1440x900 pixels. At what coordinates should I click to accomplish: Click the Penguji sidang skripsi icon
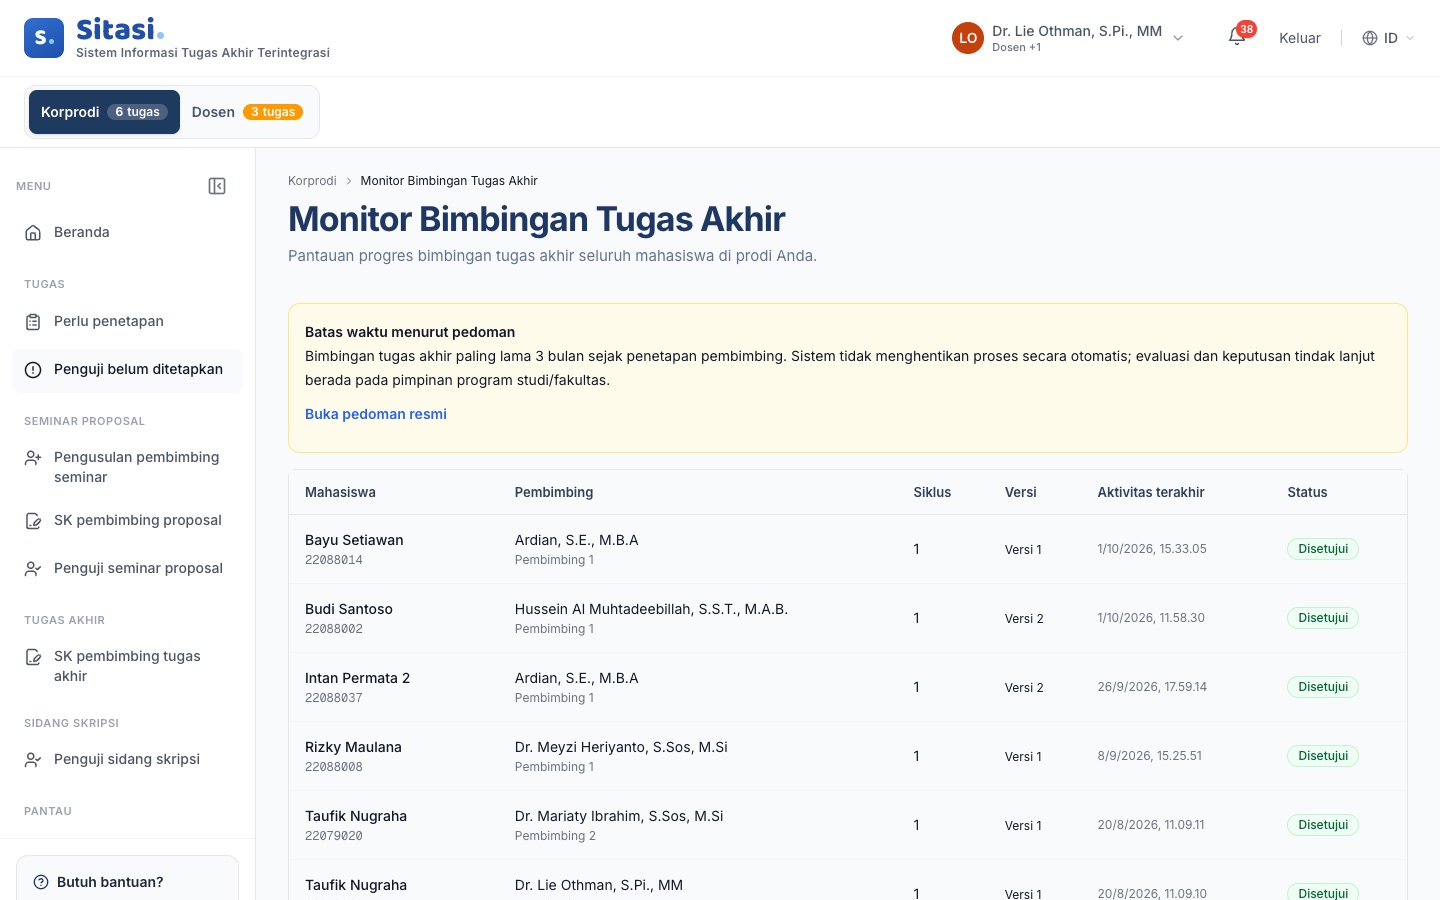coord(33,760)
